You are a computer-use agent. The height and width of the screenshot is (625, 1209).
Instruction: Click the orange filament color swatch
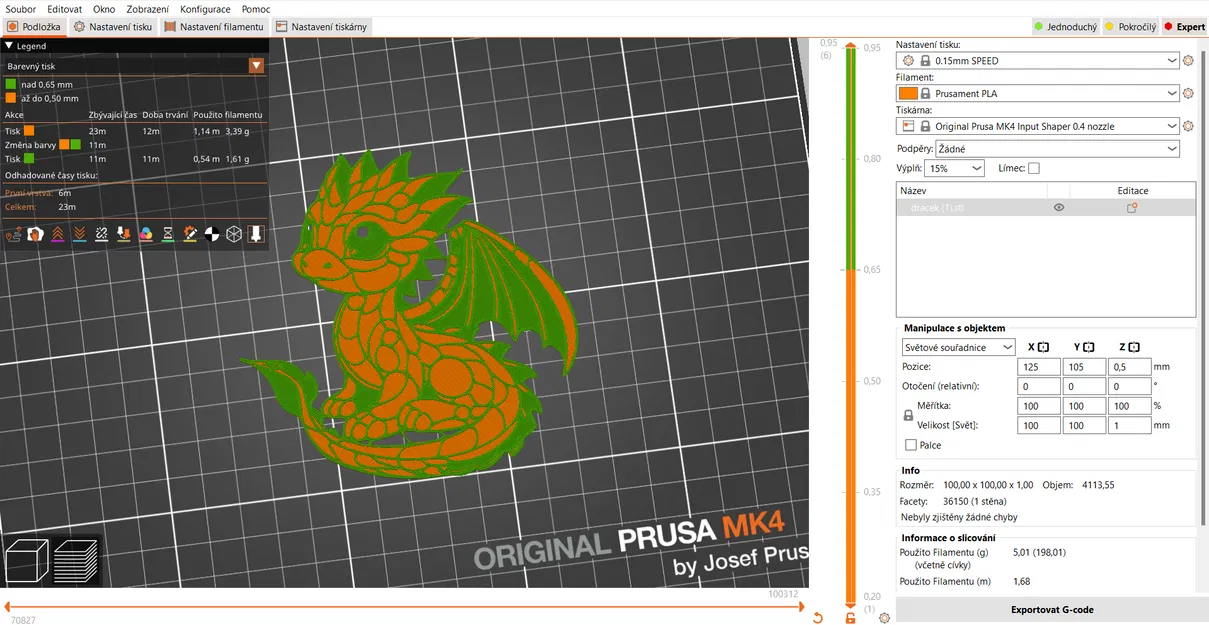908,94
